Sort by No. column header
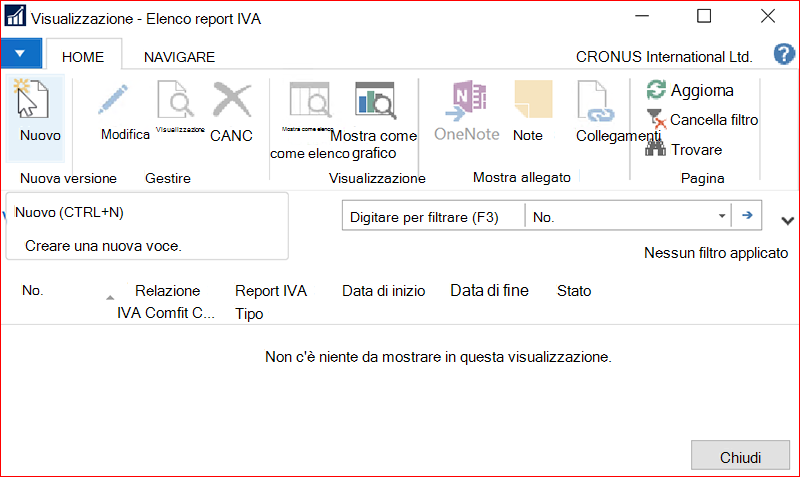This screenshot has height=477, width=800. click(33, 290)
